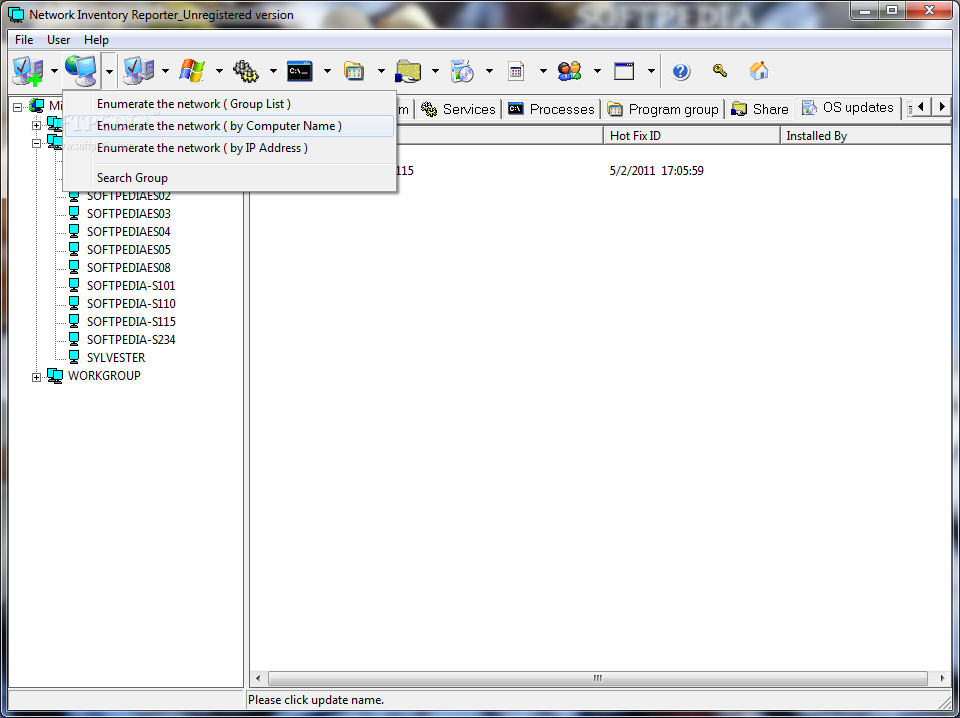The height and width of the screenshot is (718, 960).
Task: Select the Search Group menu entry
Action: point(229,178)
